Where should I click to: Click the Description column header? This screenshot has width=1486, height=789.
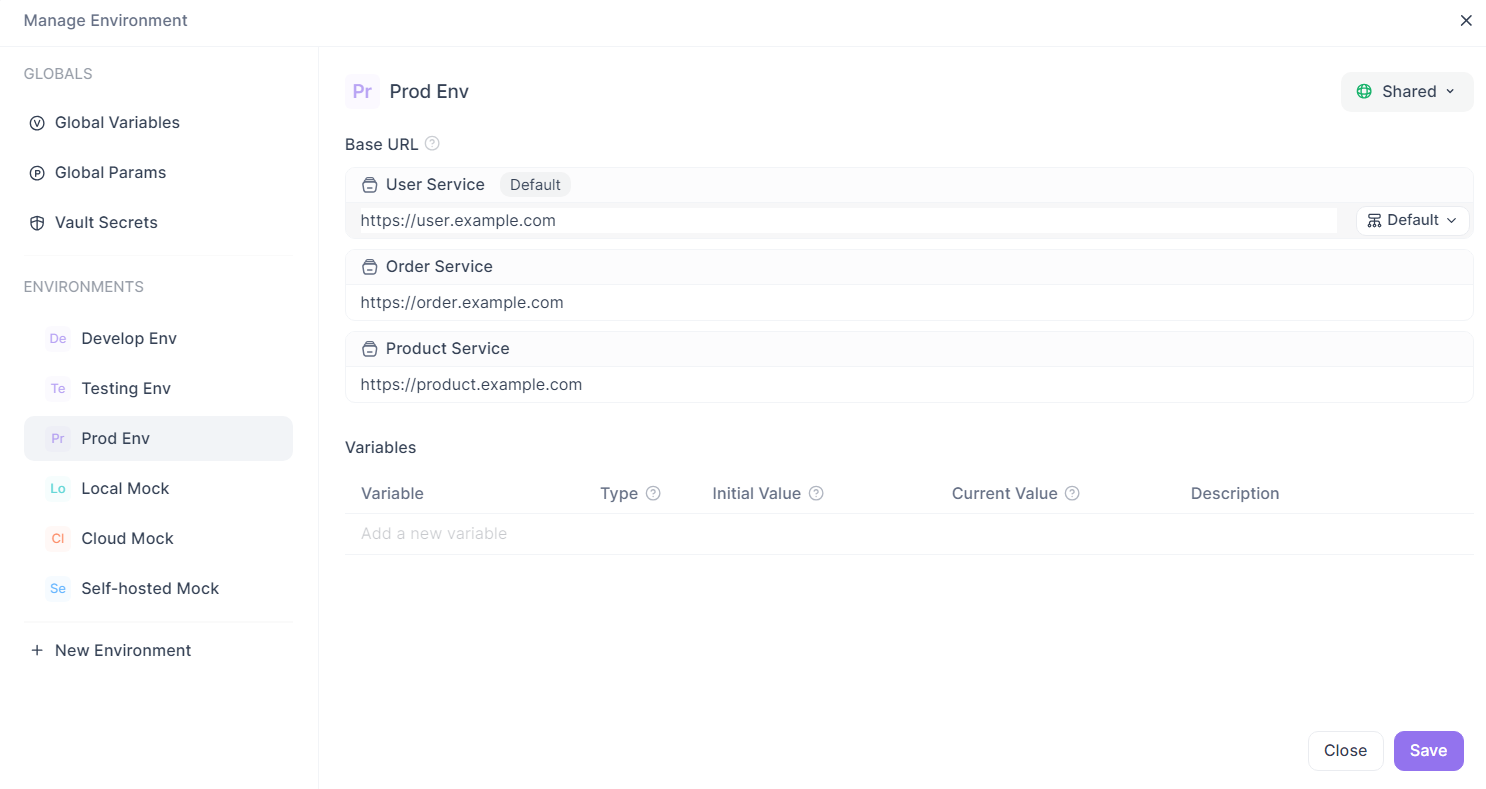(x=1235, y=493)
